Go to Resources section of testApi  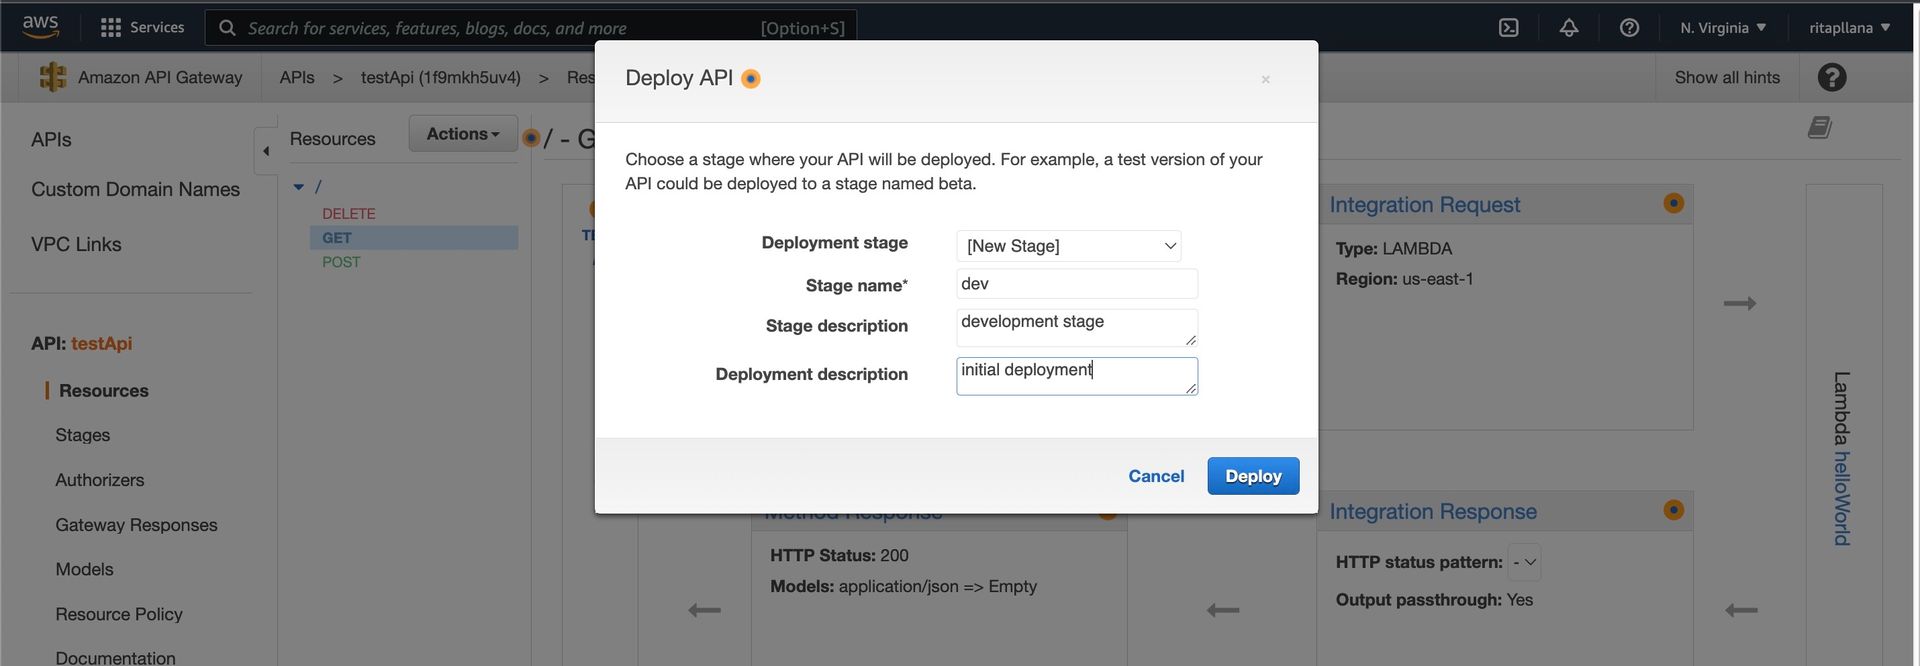click(104, 391)
